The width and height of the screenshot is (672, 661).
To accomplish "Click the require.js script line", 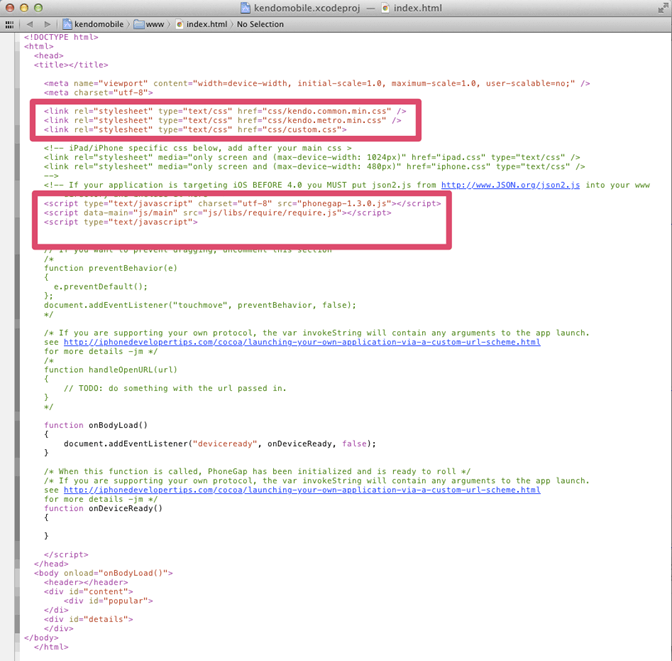I will pyautogui.click(x=217, y=213).
